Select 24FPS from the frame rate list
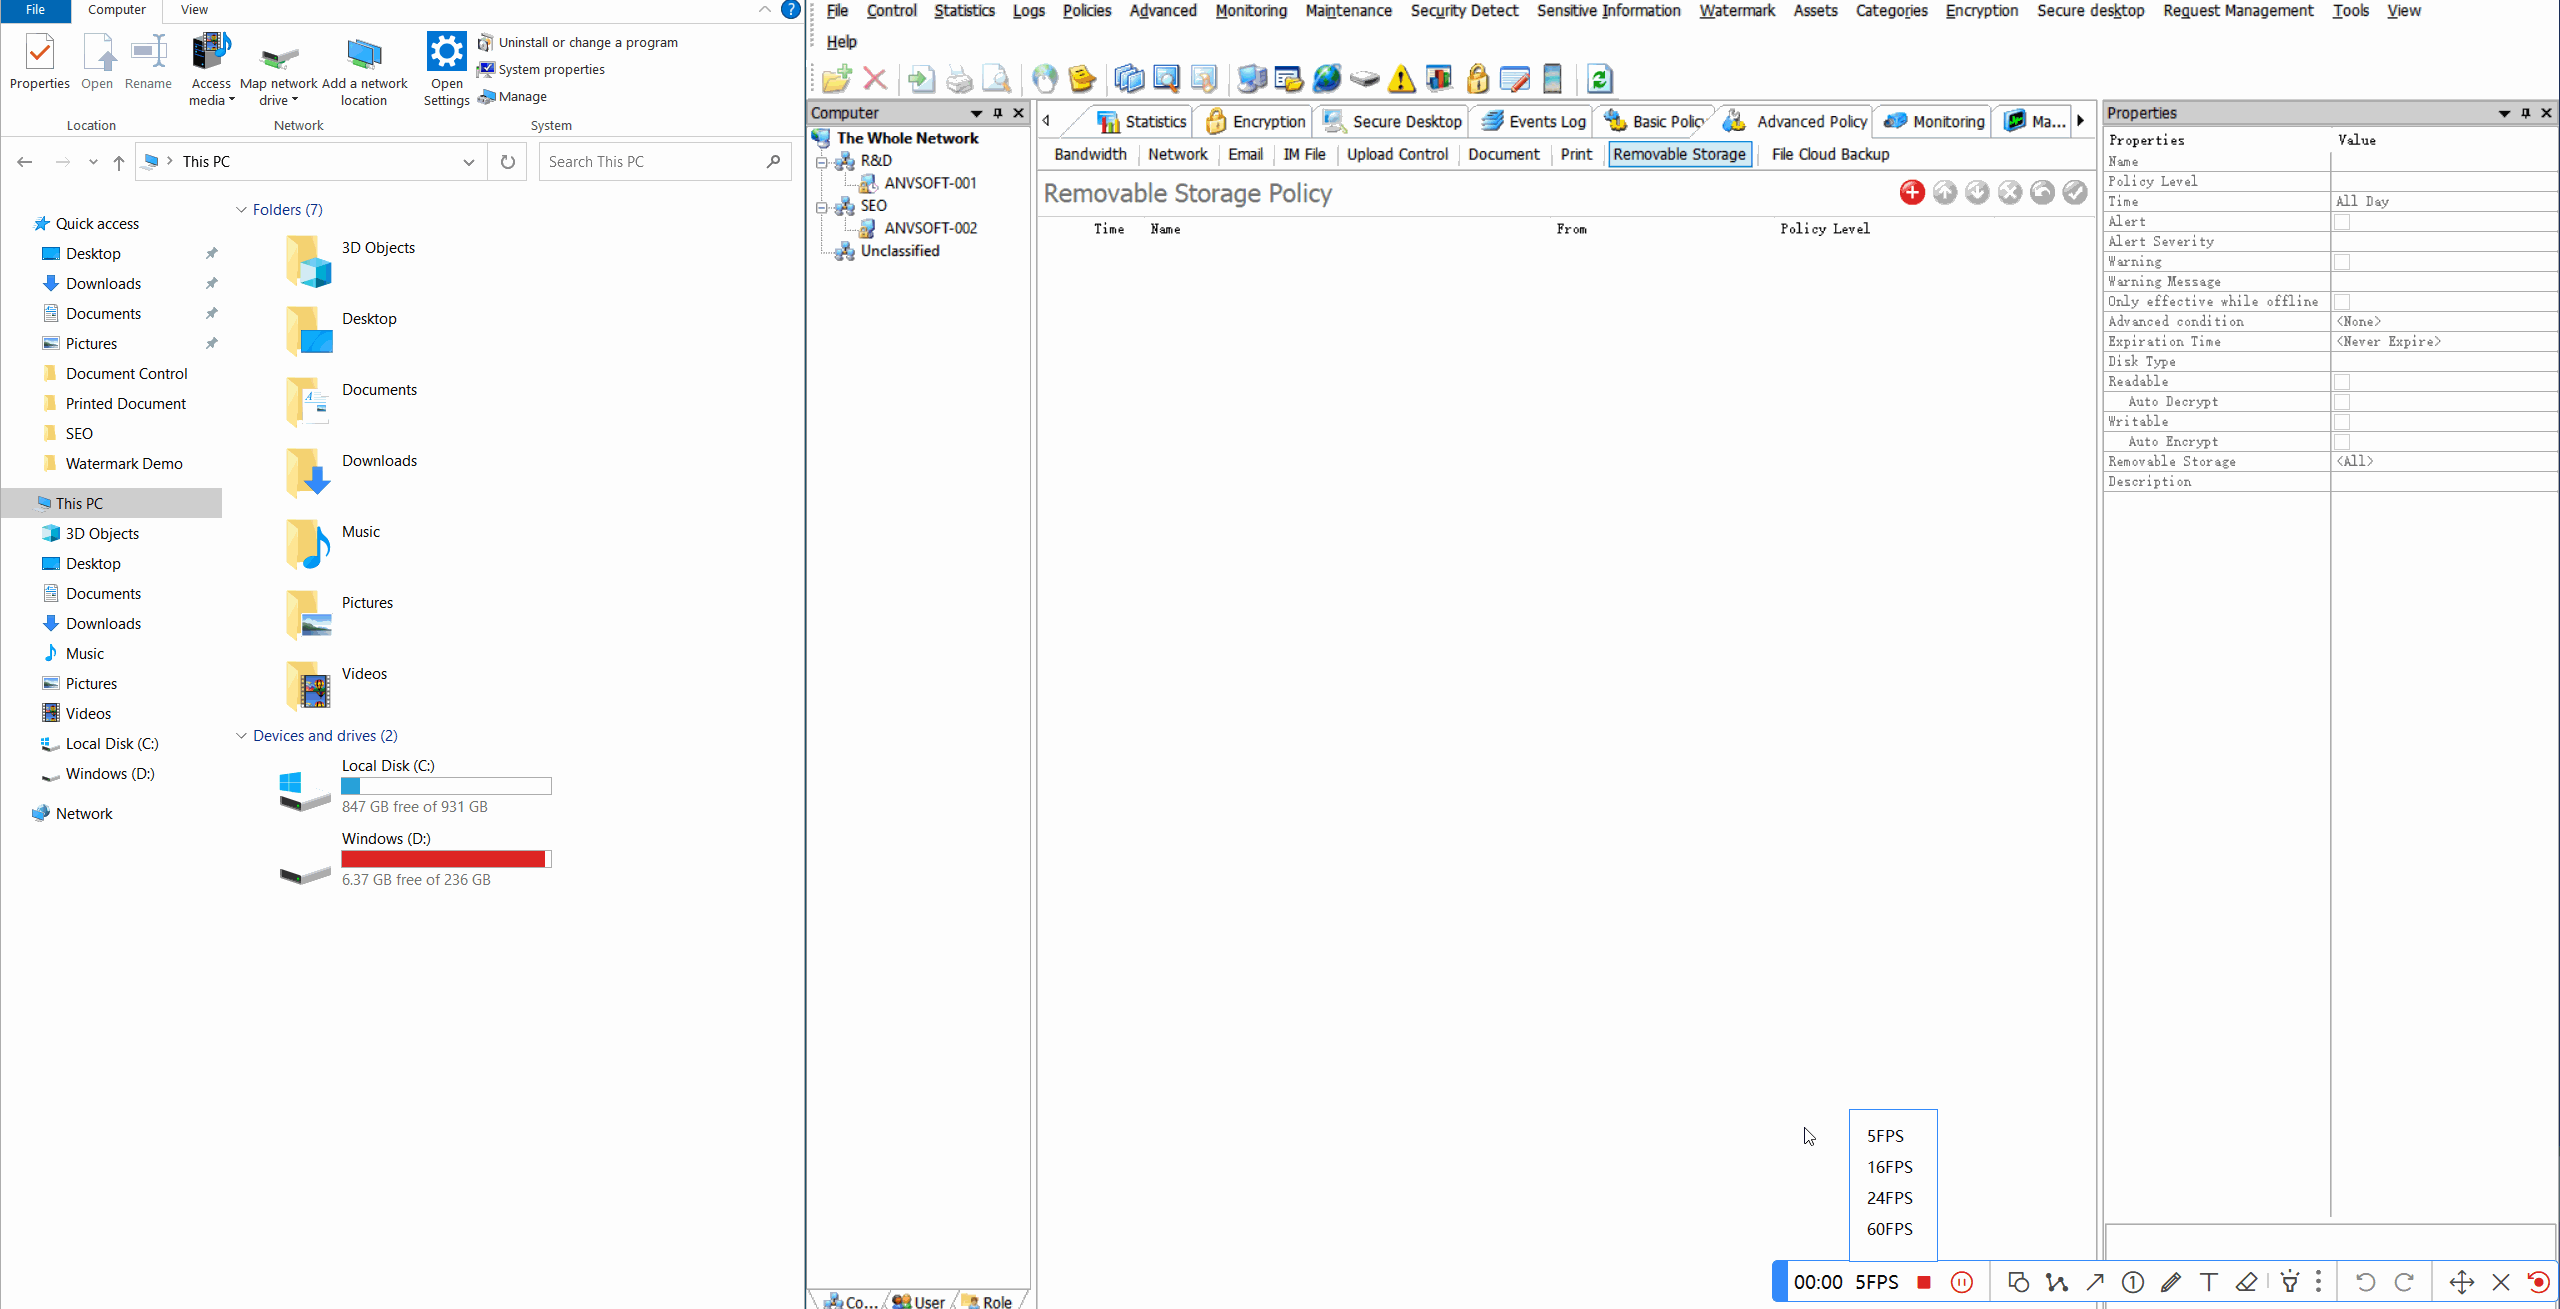 (x=1889, y=1198)
